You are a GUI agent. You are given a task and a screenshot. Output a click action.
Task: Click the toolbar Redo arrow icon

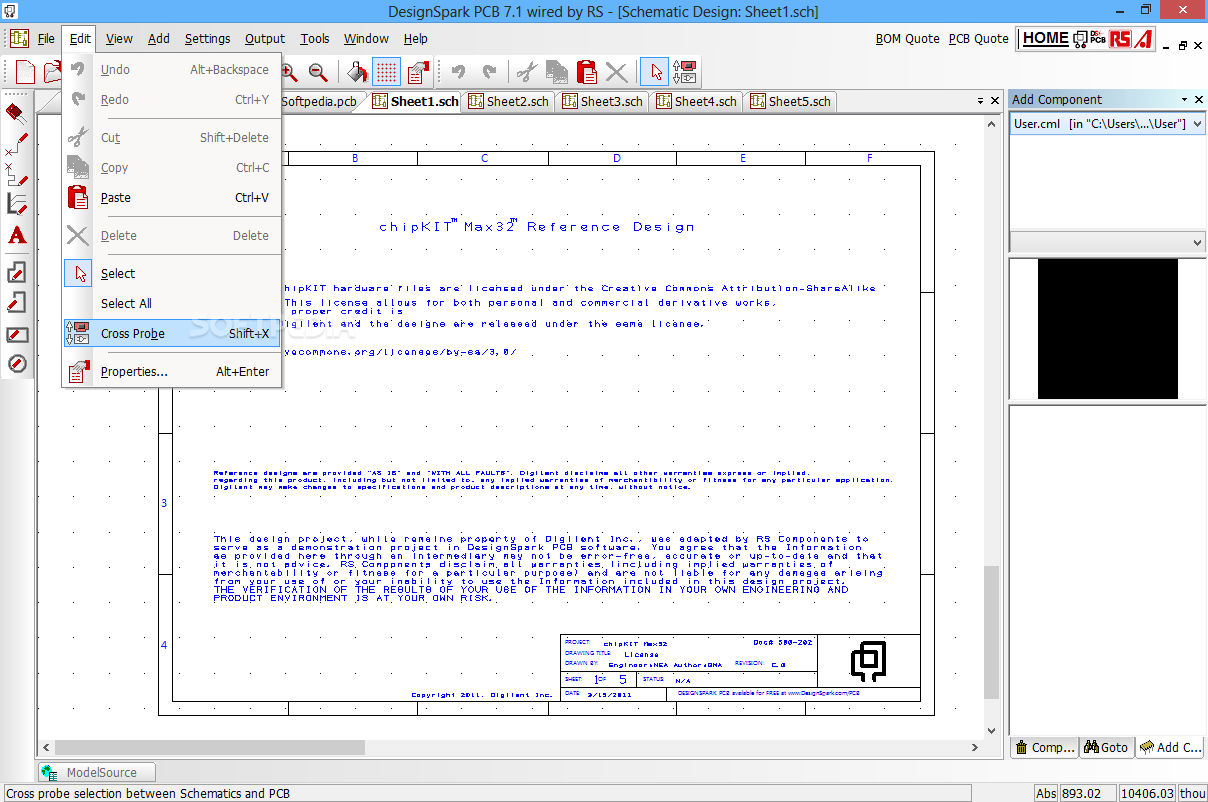pyautogui.click(x=489, y=72)
